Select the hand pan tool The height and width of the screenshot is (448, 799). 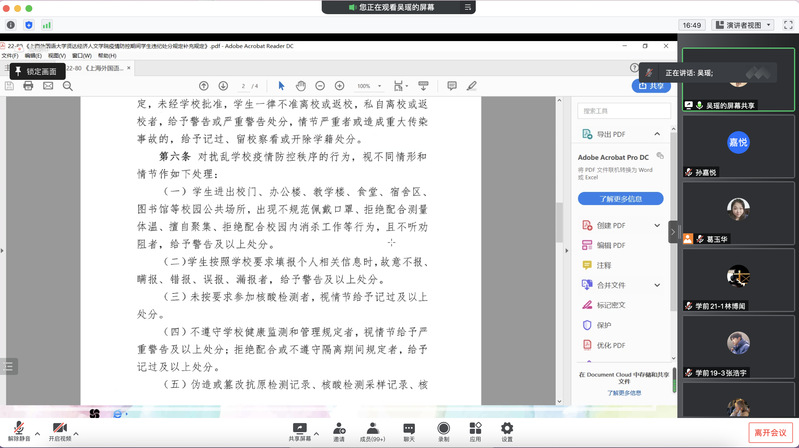click(301, 86)
